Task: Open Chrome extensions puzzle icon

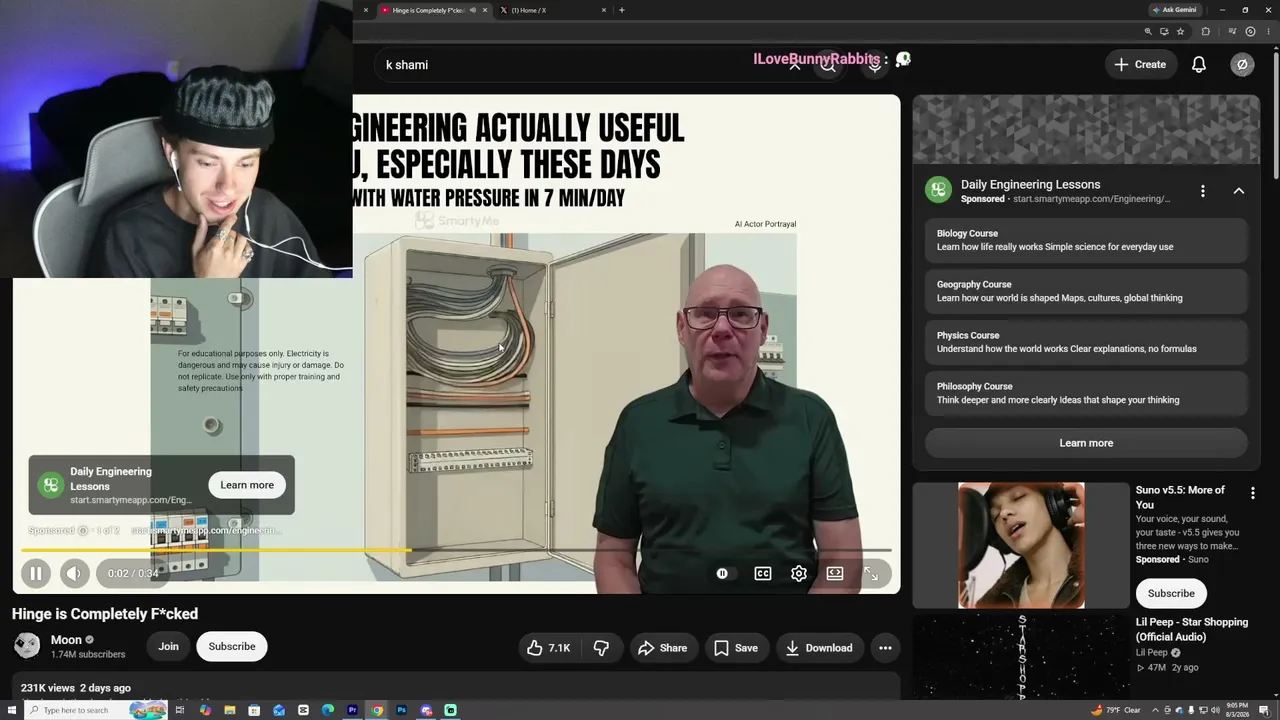Action: point(1205,31)
